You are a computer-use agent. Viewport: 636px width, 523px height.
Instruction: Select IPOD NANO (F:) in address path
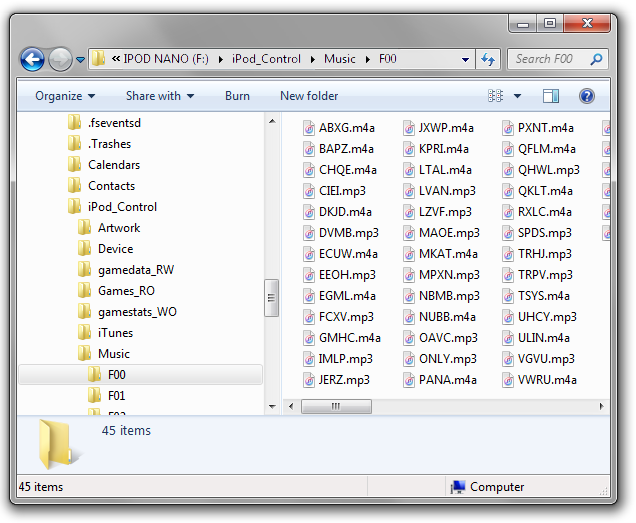165,59
